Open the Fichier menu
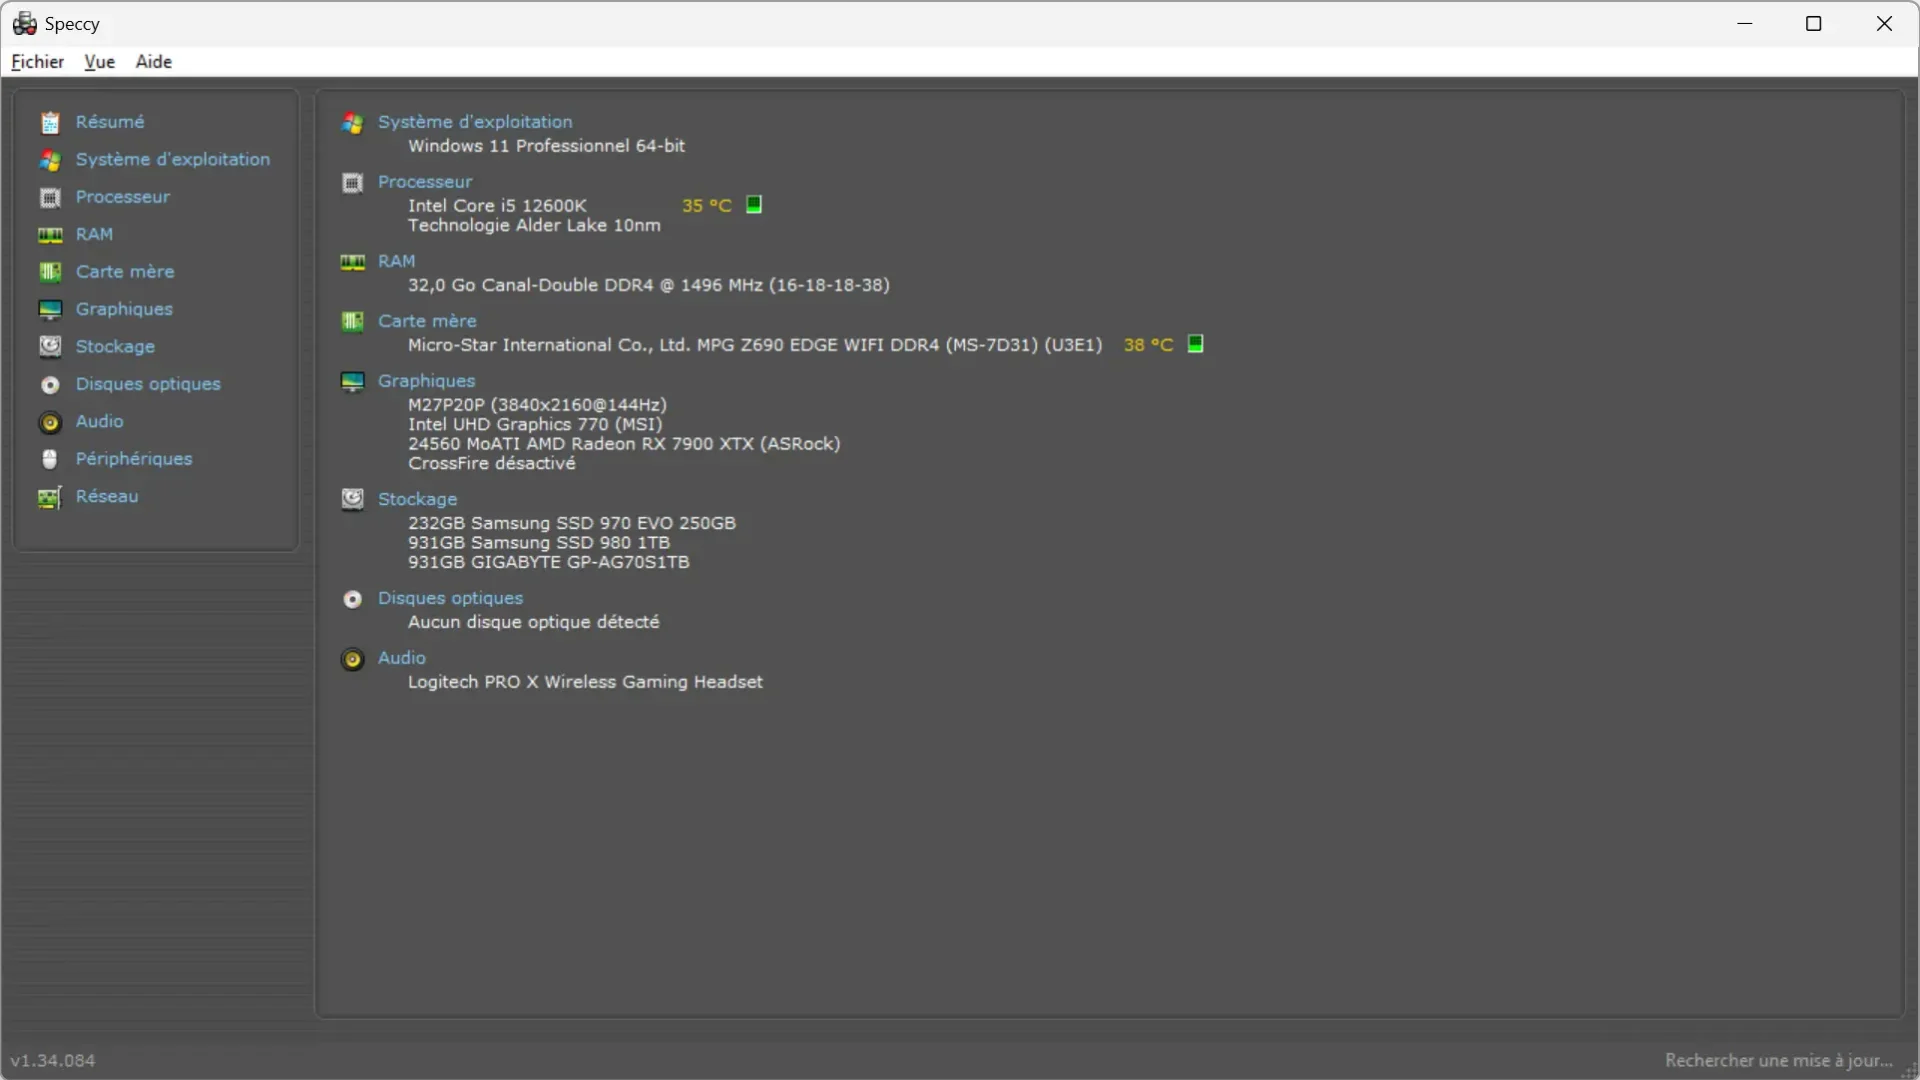 (x=38, y=61)
